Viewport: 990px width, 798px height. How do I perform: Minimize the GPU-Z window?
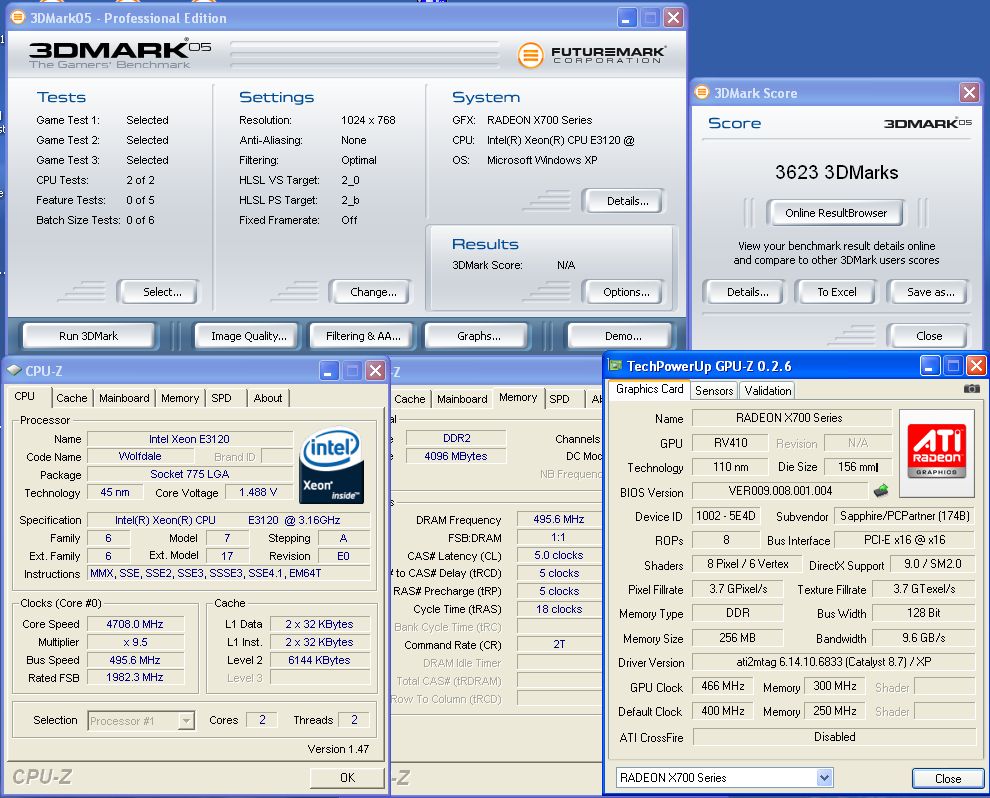click(929, 365)
